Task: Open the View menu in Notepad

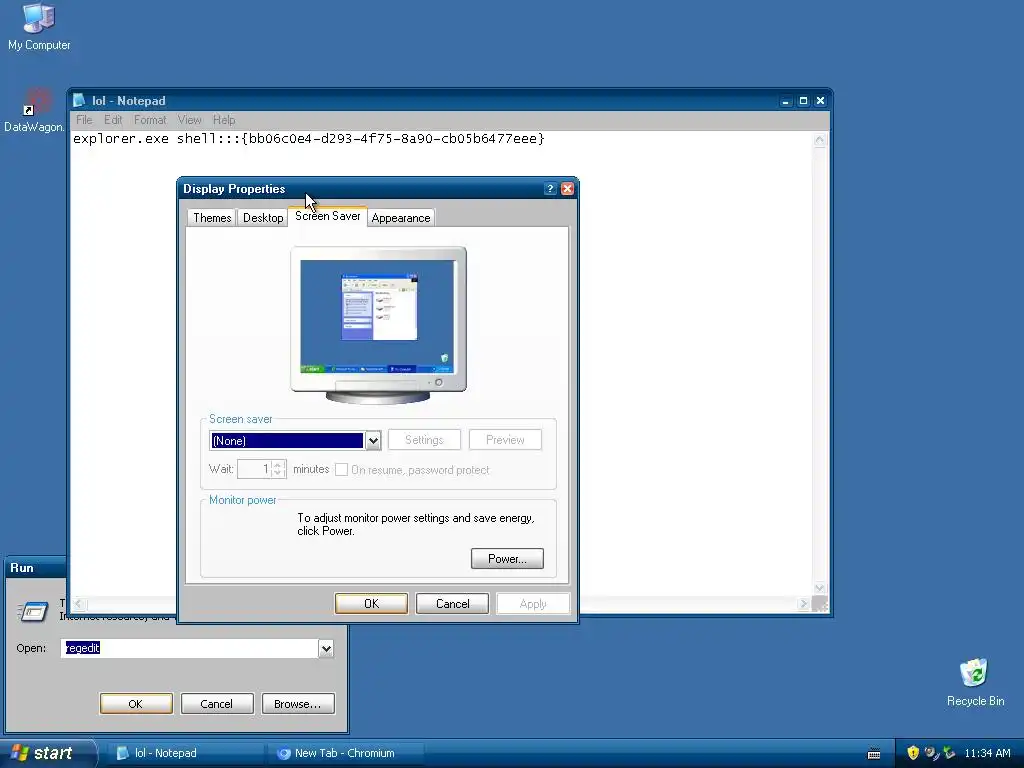Action: (189, 120)
